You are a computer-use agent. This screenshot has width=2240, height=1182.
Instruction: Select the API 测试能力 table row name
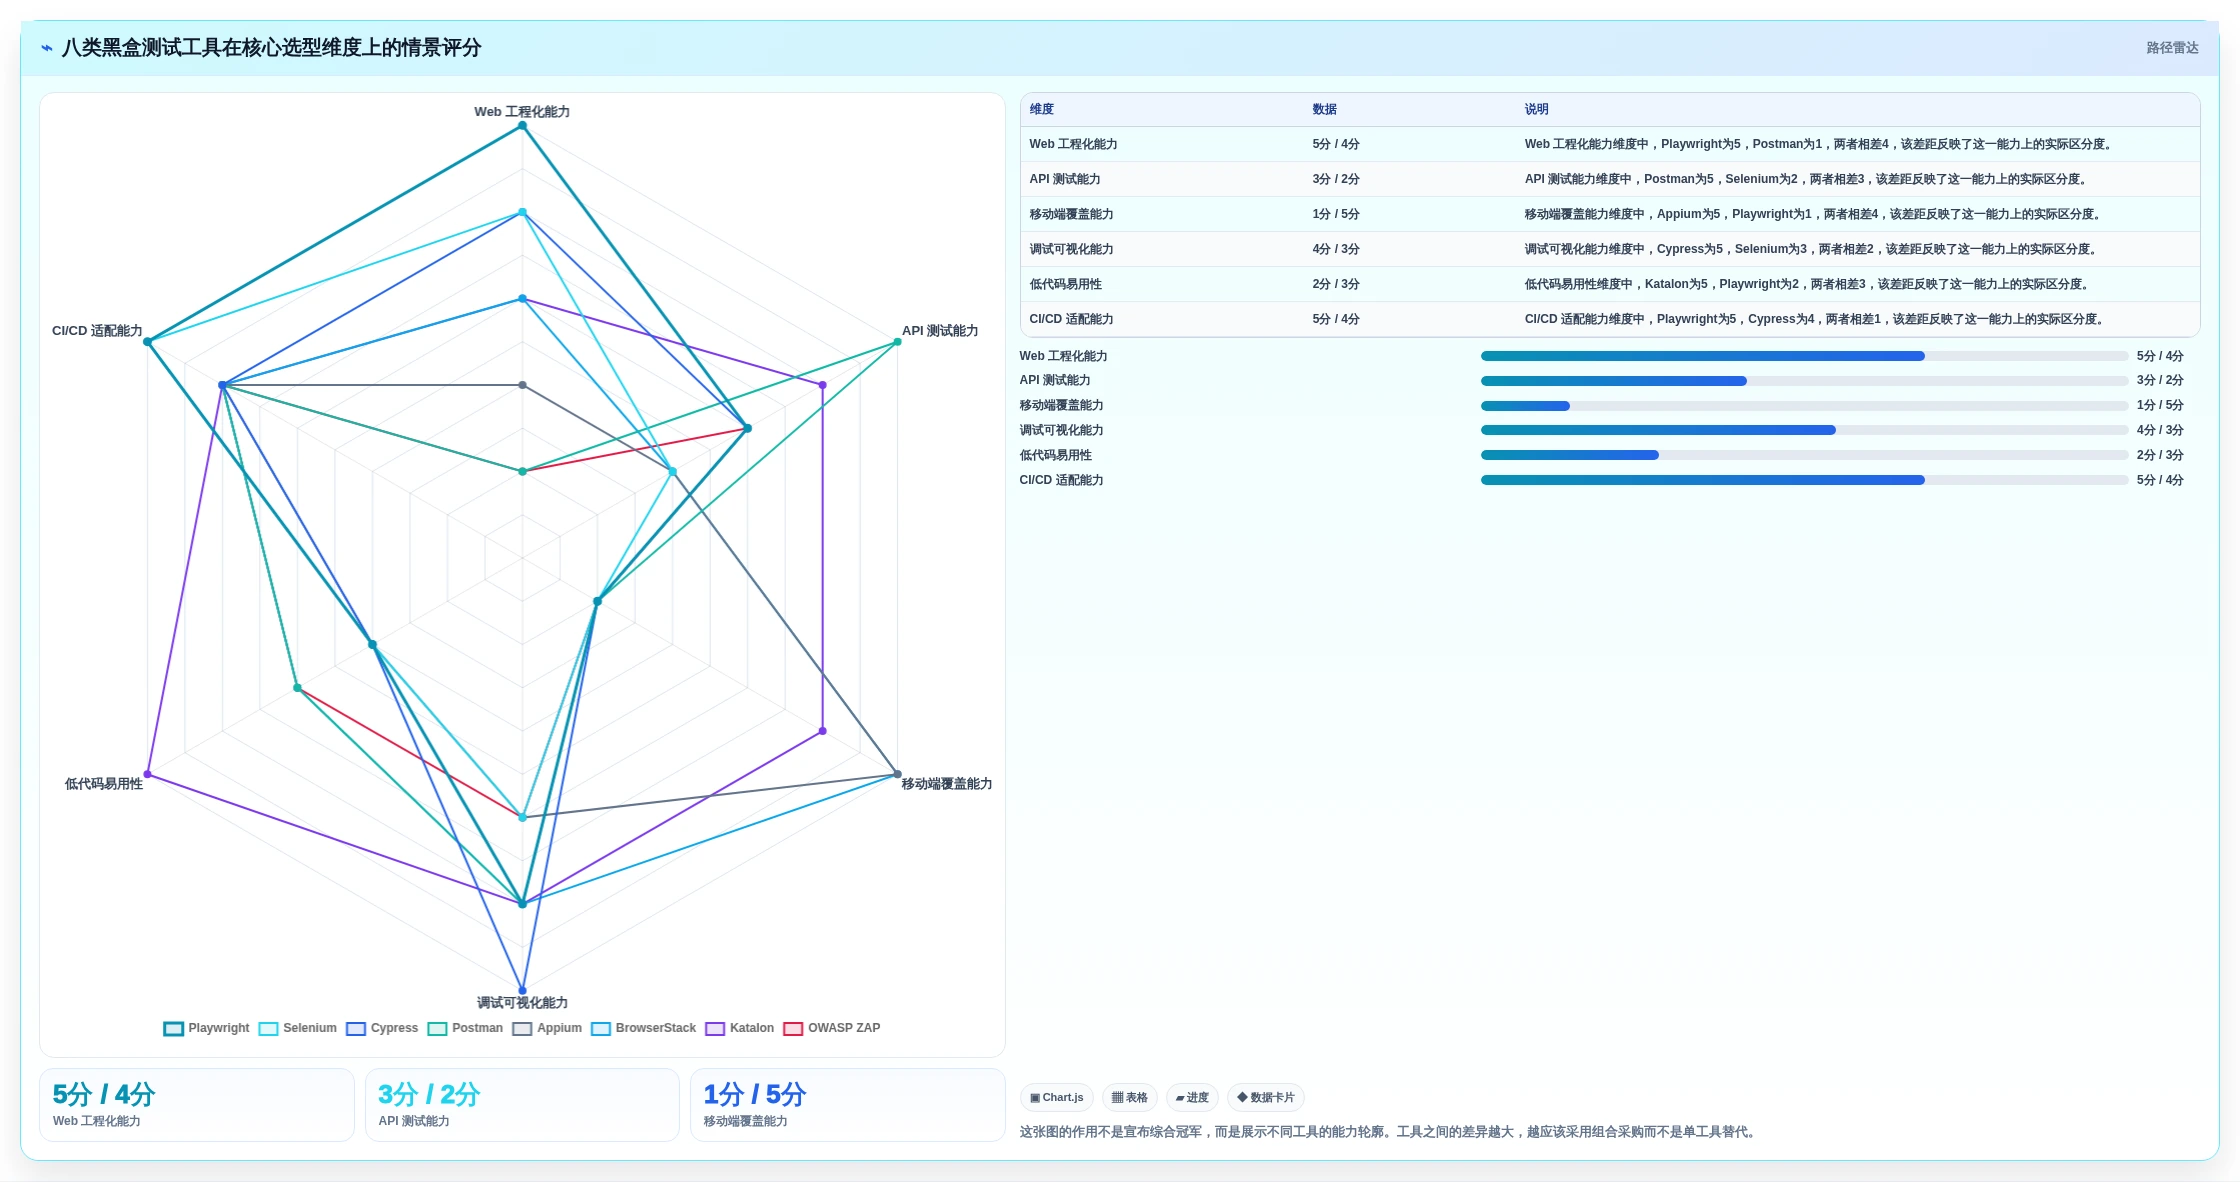1065,179
